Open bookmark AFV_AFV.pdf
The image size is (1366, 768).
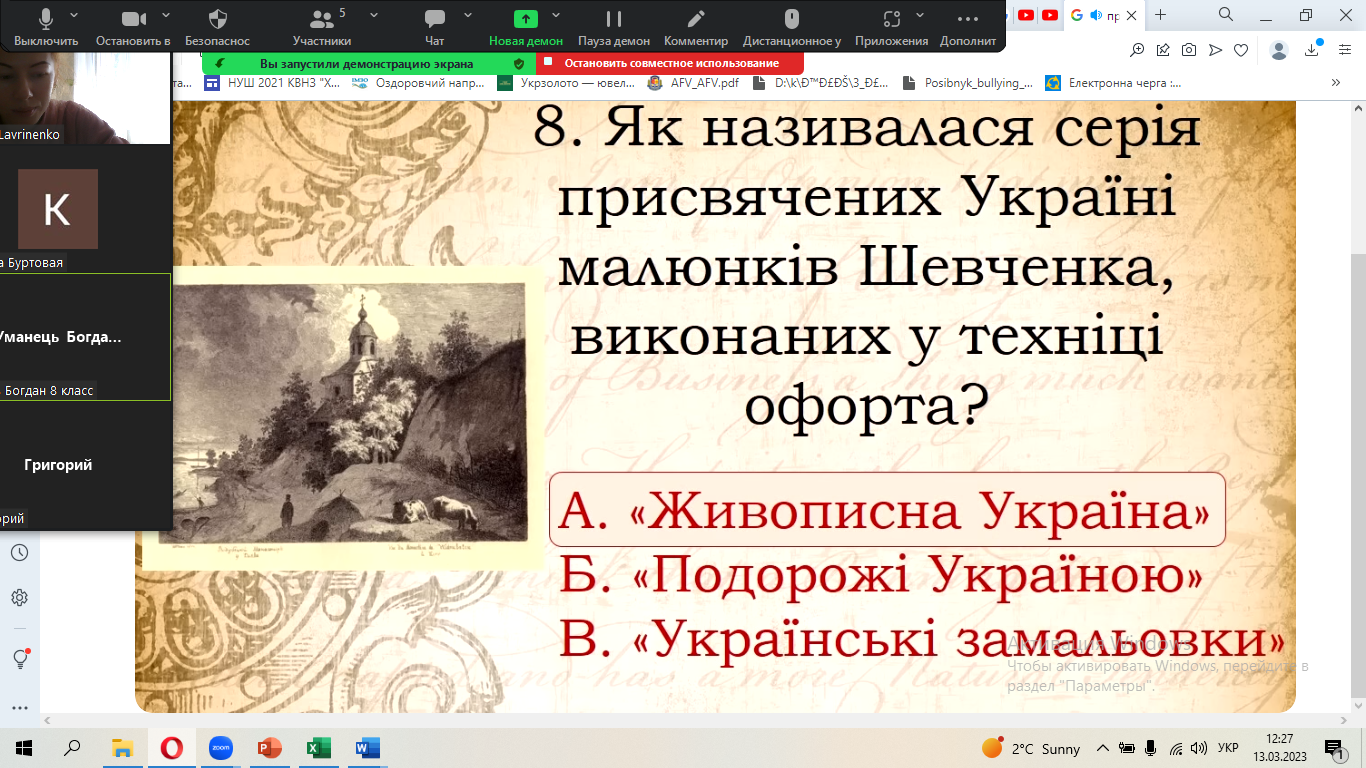pyautogui.click(x=694, y=83)
